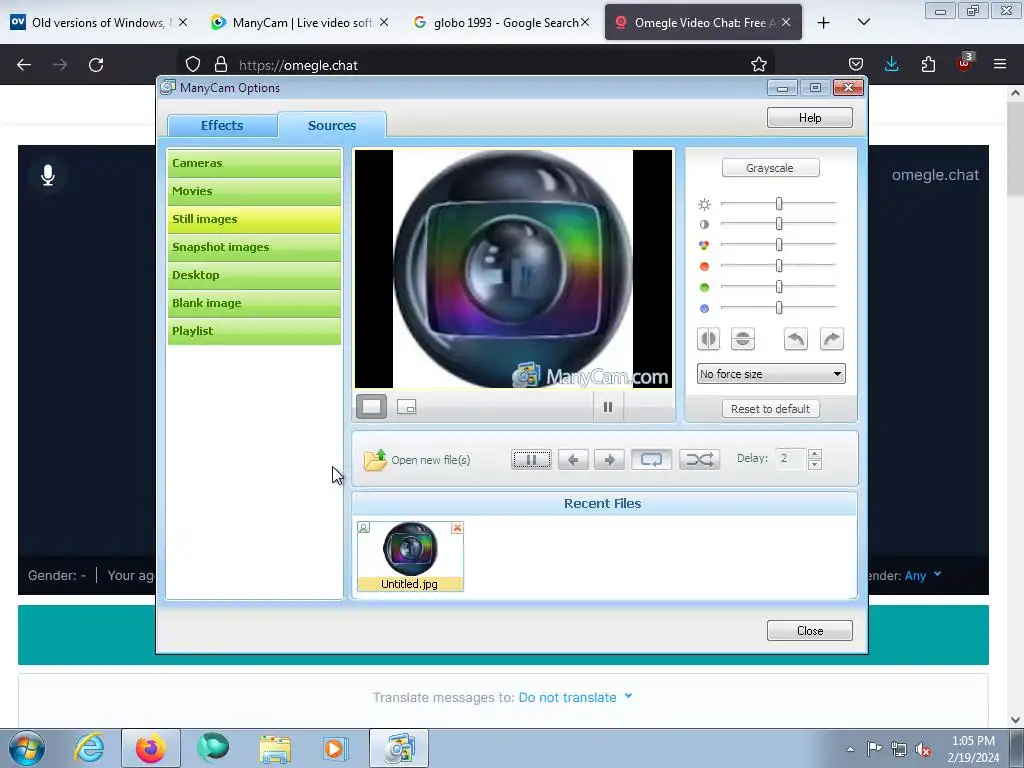Adjust the saturation slider

point(778,245)
